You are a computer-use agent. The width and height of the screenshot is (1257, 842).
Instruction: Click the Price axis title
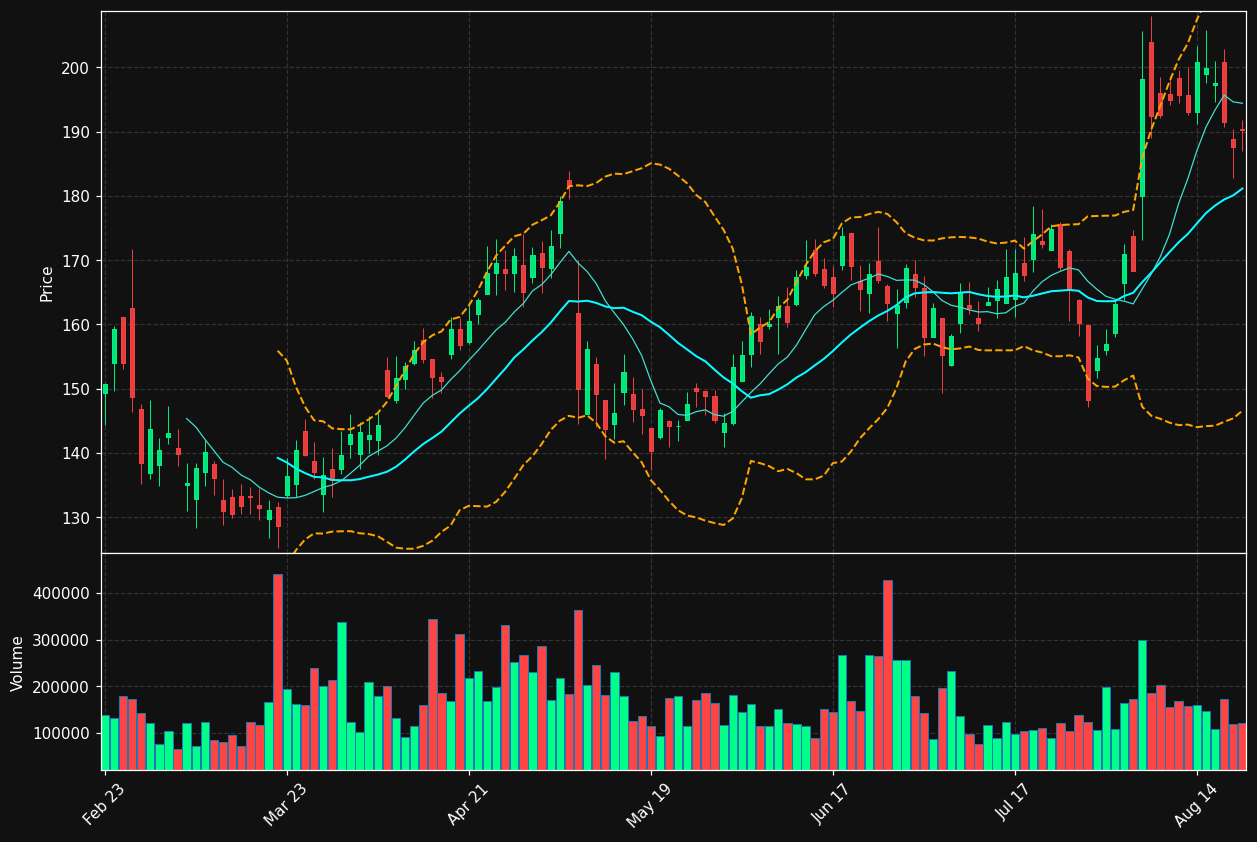coord(47,283)
